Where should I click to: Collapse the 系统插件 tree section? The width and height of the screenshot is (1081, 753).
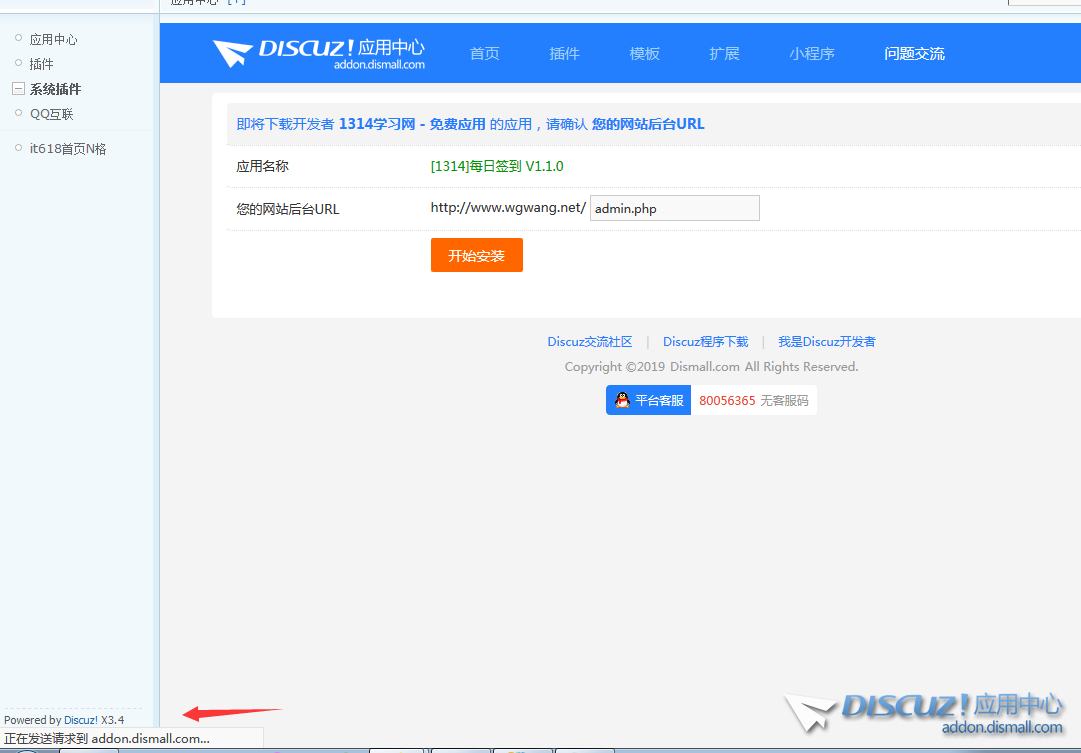pyautogui.click(x=18, y=89)
